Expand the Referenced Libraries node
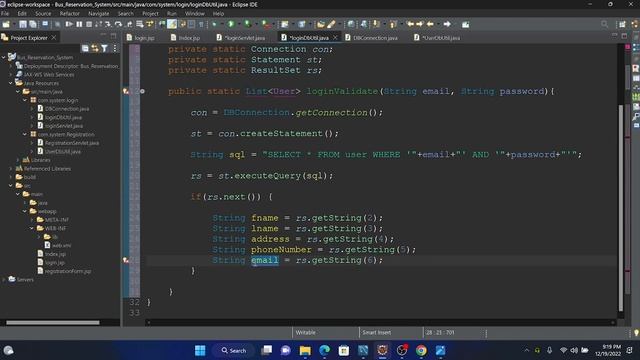The image size is (640, 360). (x=11, y=169)
